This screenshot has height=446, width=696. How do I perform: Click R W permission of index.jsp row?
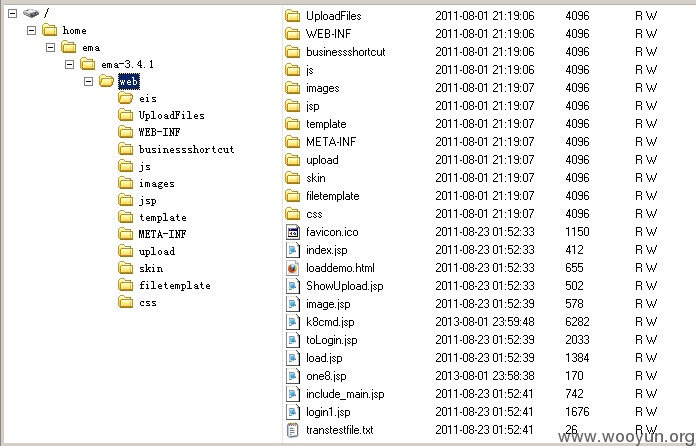(x=646, y=250)
